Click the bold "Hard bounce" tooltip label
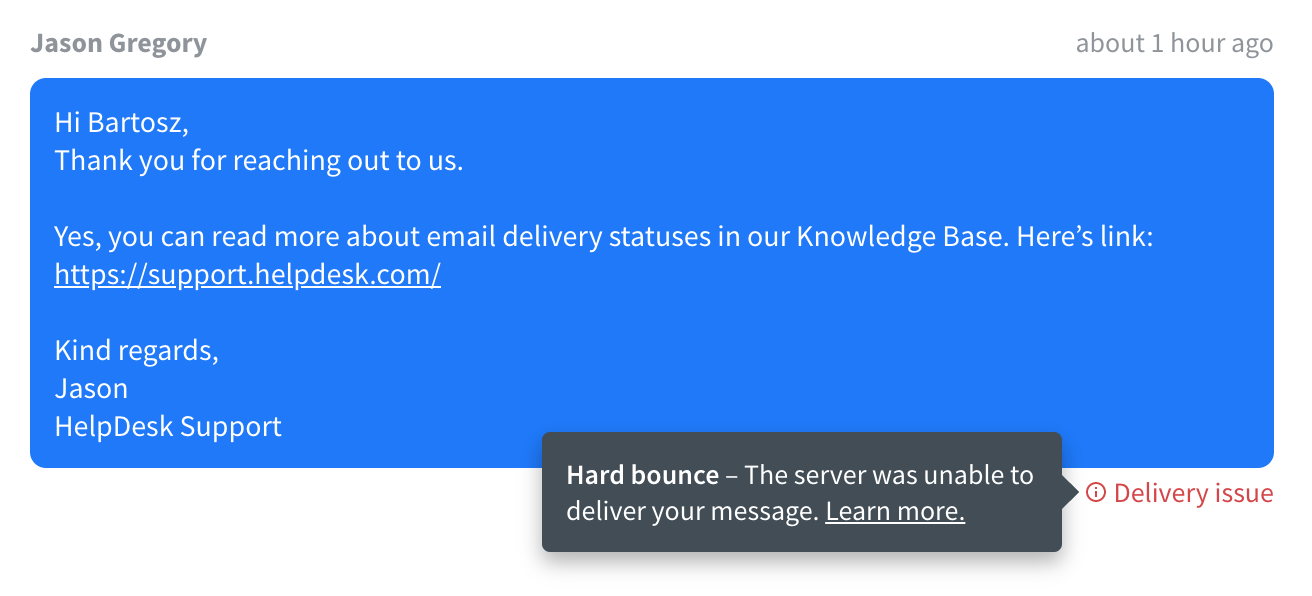Viewport: 1312px width, 596px height. click(642, 475)
